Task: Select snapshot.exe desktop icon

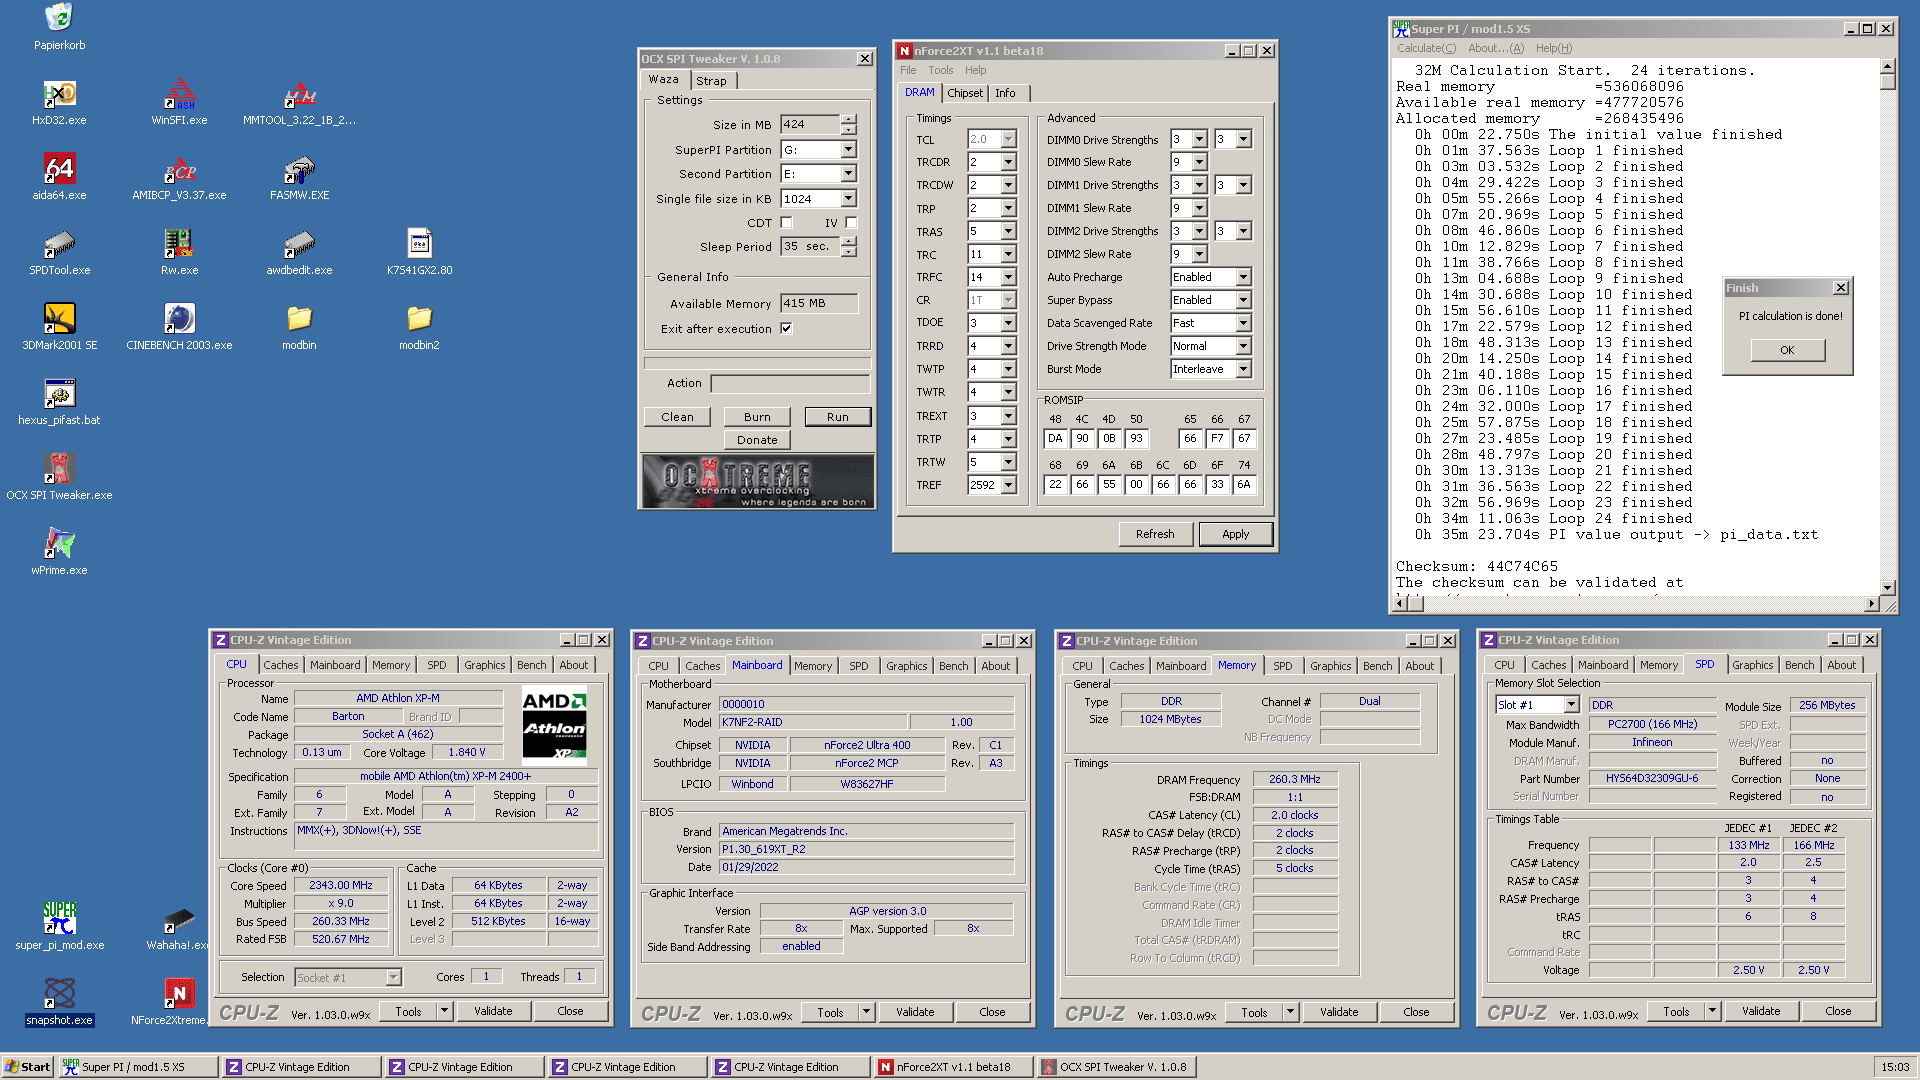Action: tap(59, 994)
